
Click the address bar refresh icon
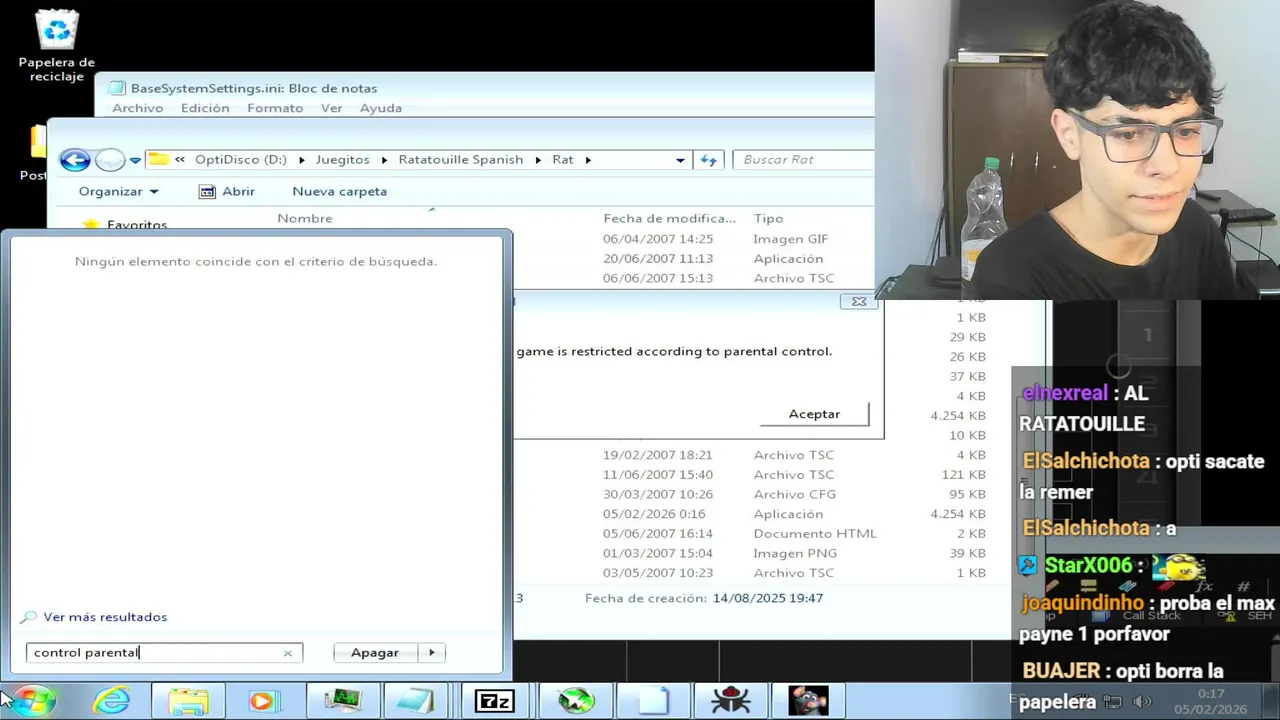709,159
